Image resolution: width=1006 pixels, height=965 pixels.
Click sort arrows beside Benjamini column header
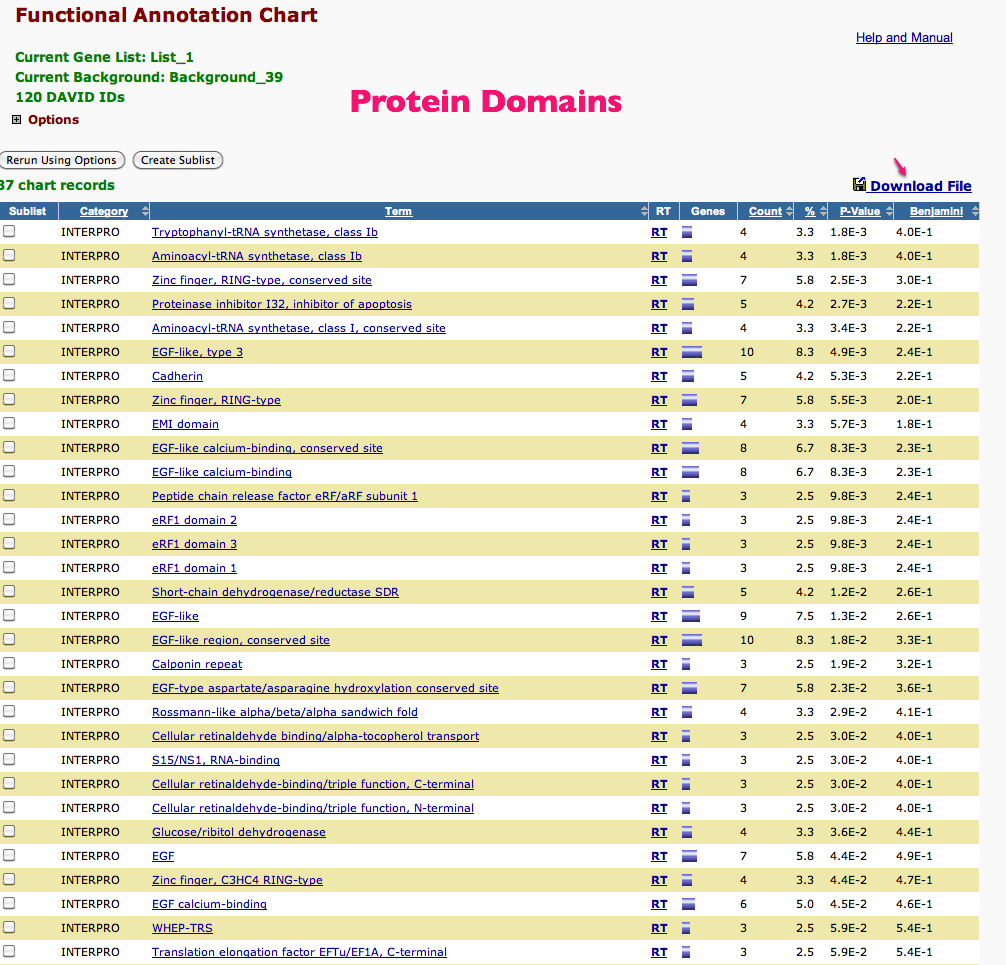[975, 211]
